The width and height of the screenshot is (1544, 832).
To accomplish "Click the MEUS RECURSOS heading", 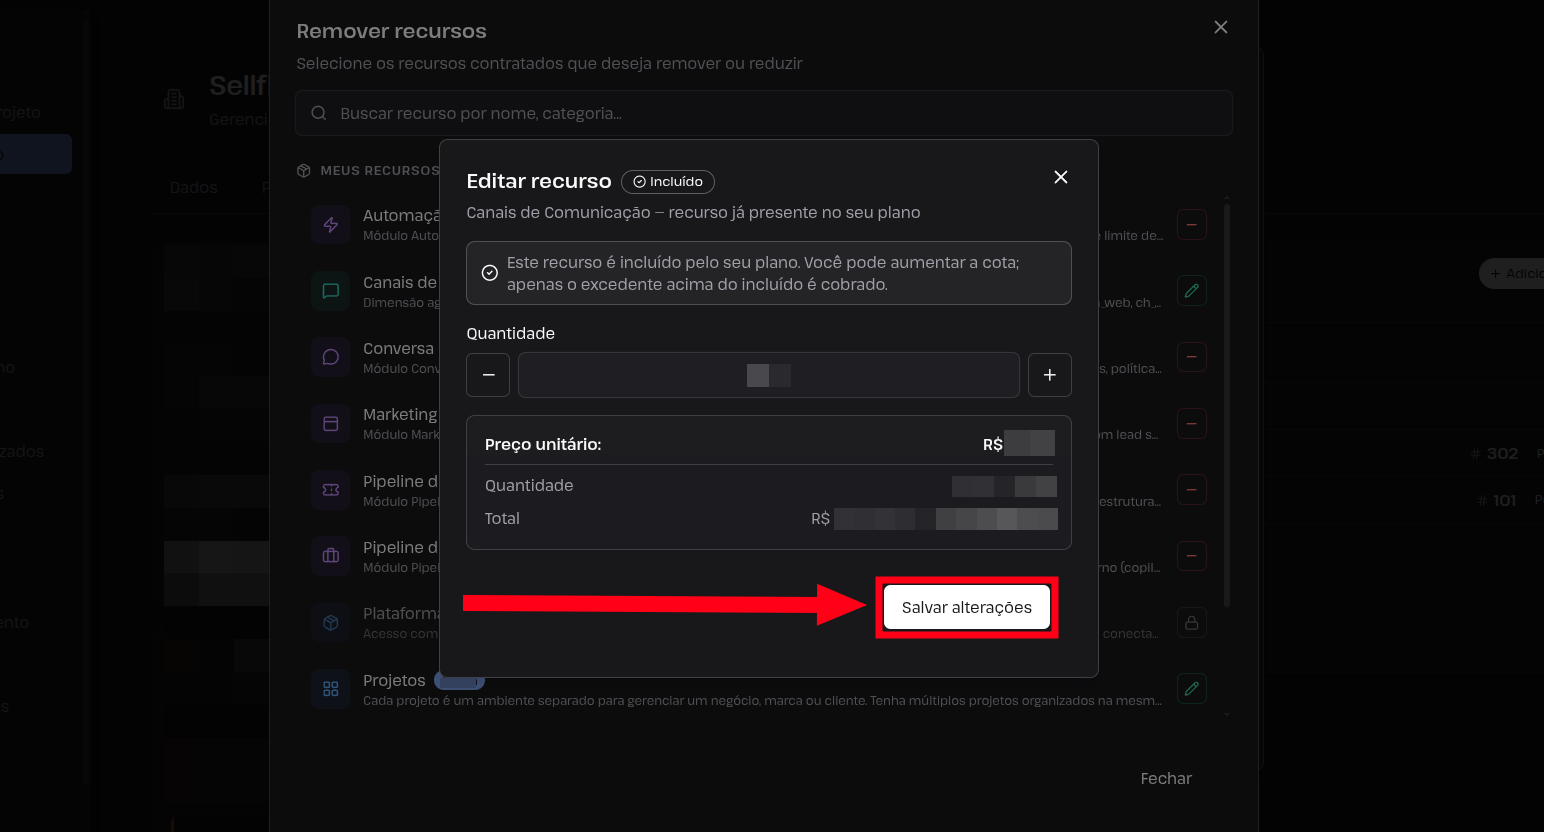I will click(x=380, y=171).
